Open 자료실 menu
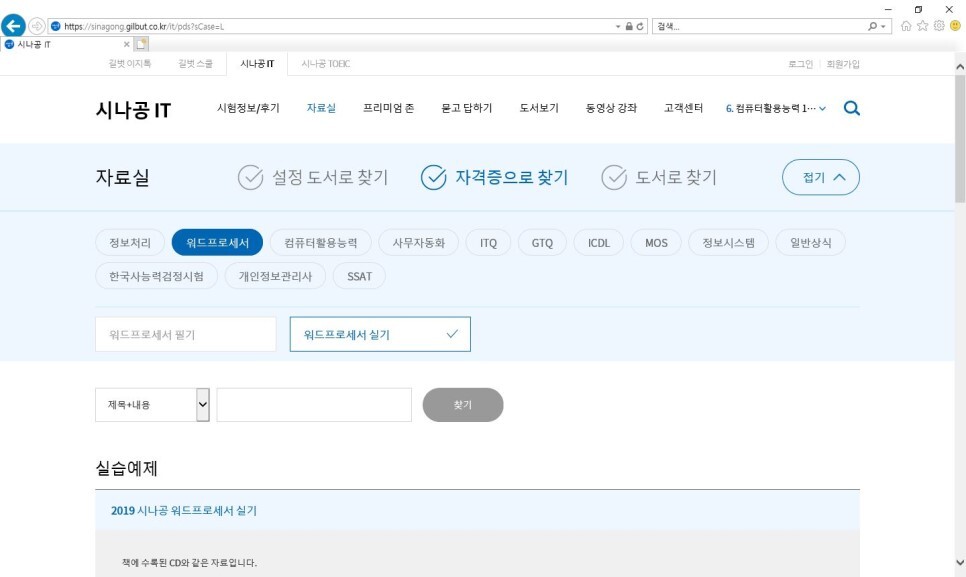Screen dimensions: 966x577 [x=321, y=108]
